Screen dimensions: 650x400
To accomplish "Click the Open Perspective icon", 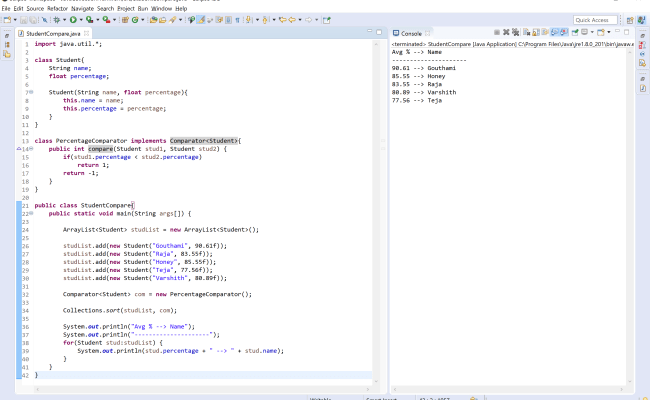I will (630, 20).
